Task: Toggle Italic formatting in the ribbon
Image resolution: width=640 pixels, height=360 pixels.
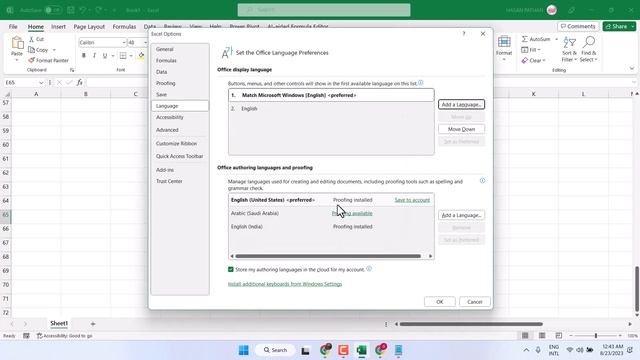Action: pyautogui.click(x=94, y=56)
